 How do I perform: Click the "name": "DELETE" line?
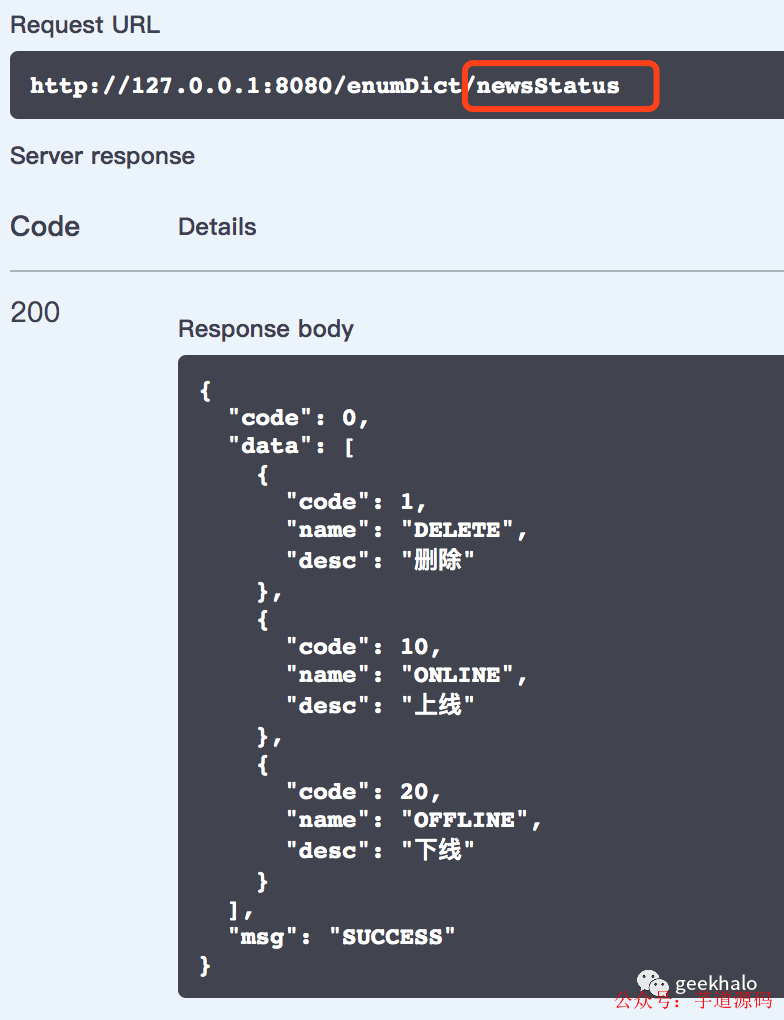406,530
